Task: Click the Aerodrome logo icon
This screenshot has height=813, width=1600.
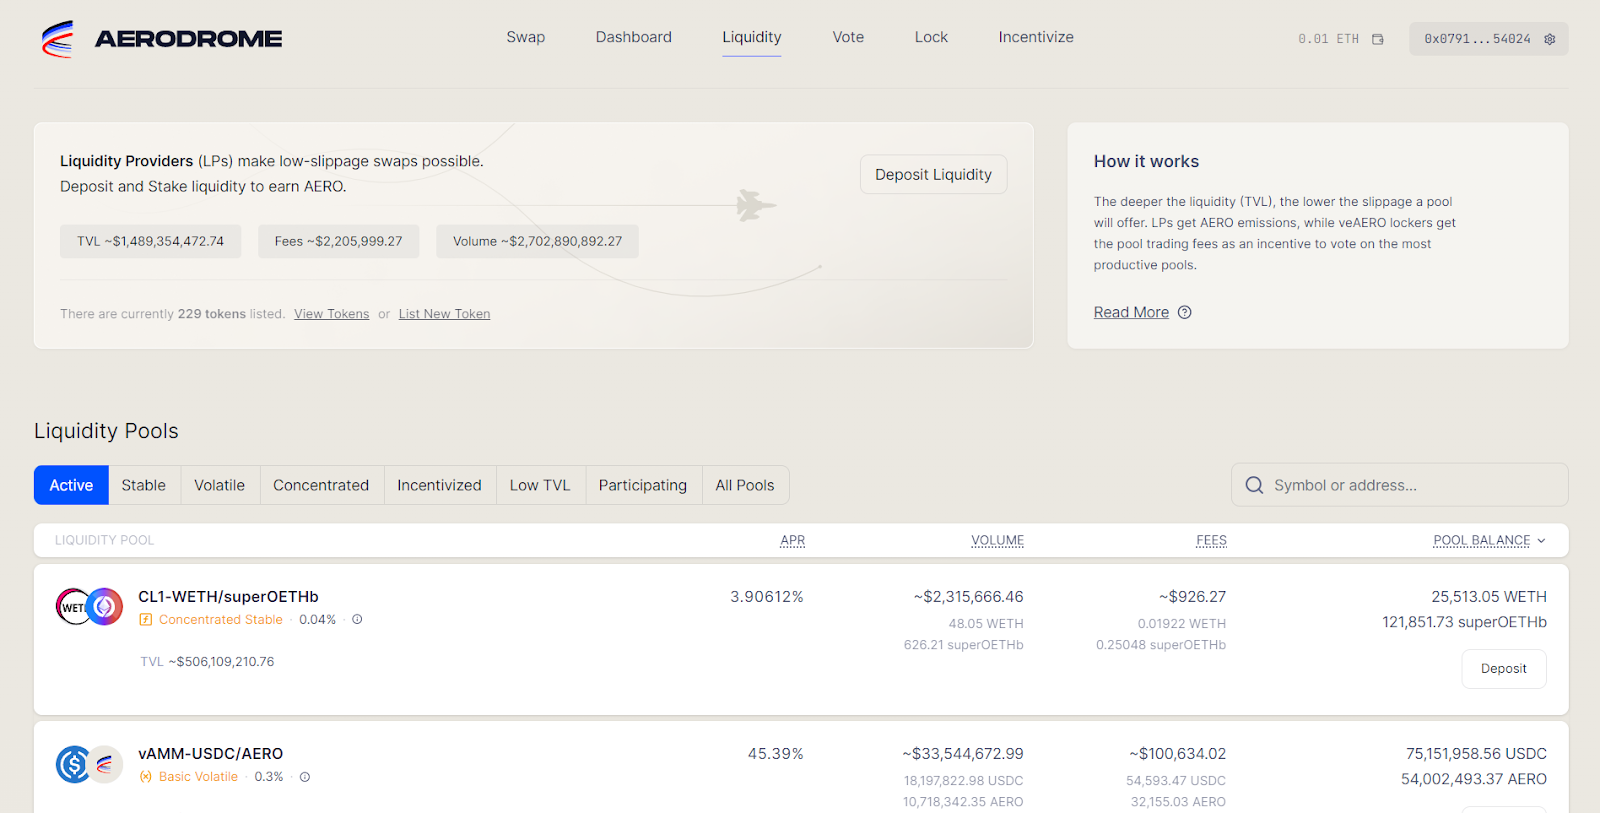Action: point(58,39)
